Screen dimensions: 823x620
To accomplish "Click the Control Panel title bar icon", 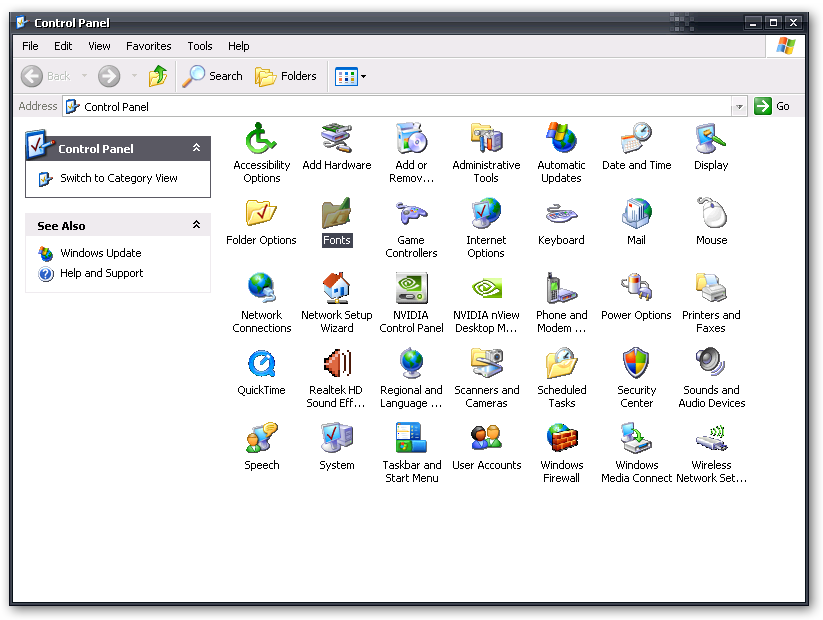I will [22, 23].
